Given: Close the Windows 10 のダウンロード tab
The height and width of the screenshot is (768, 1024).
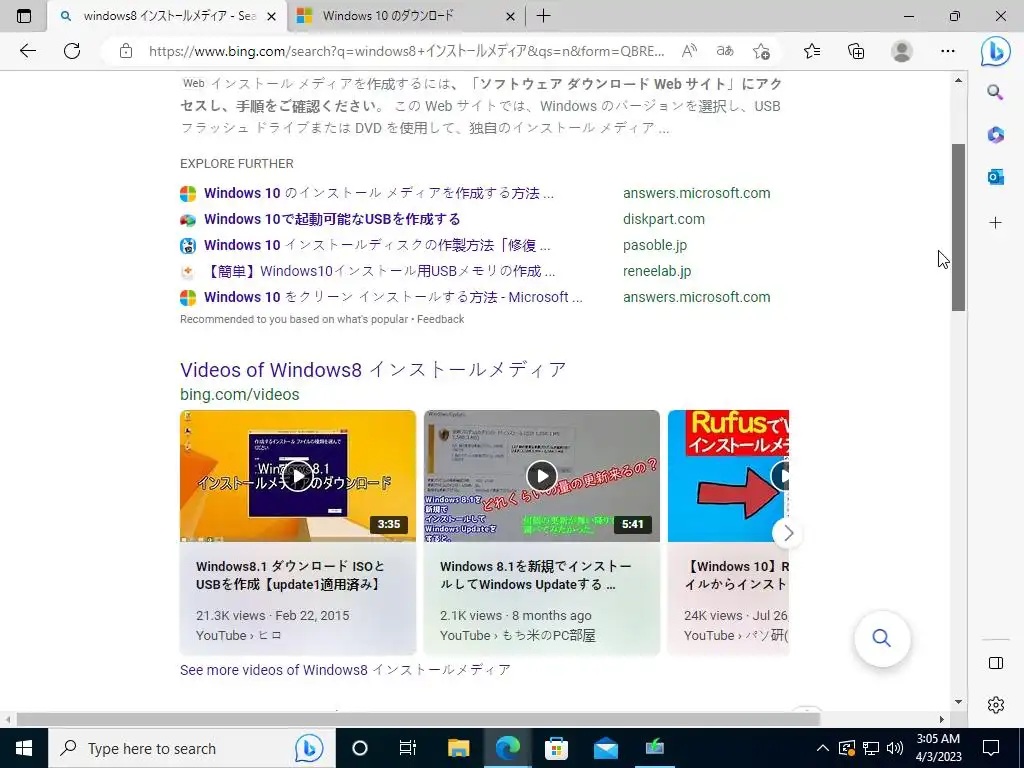Looking at the screenshot, I should click(511, 16).
